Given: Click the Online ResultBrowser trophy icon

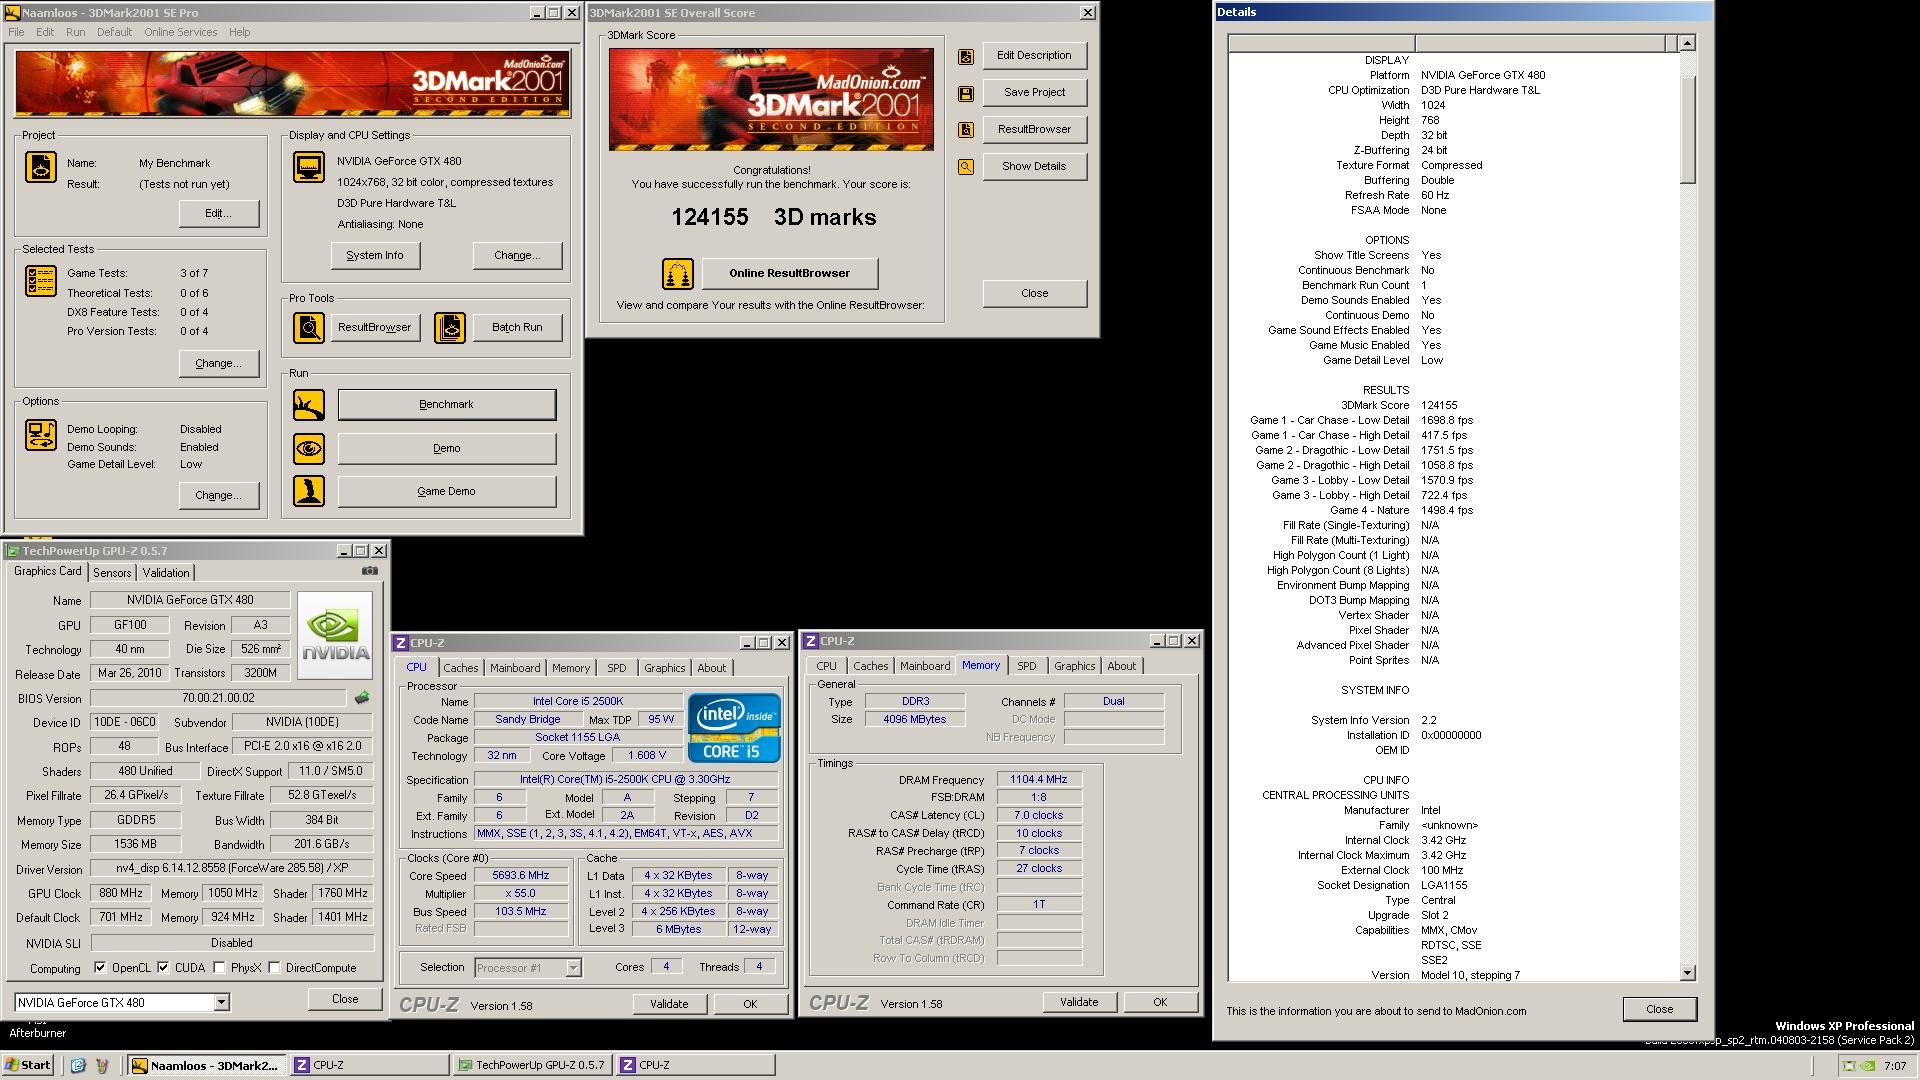Looking at the screenshot, I should click(677, 273).
